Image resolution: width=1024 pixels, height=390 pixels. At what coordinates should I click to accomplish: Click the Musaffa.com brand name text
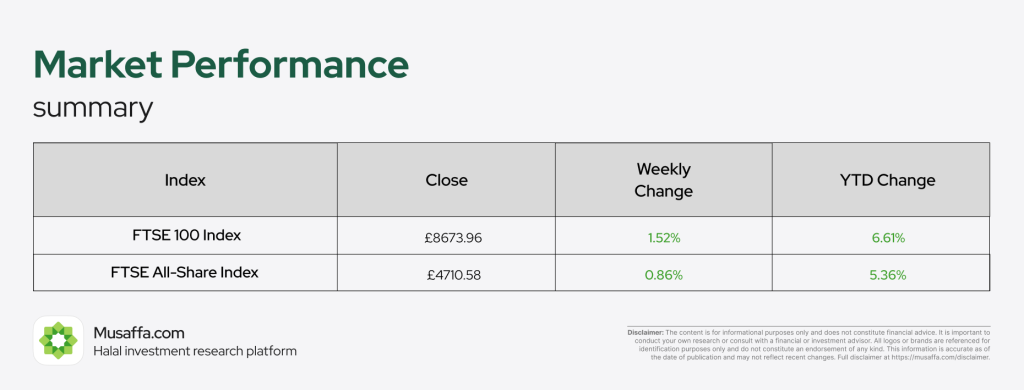(138, 333)
